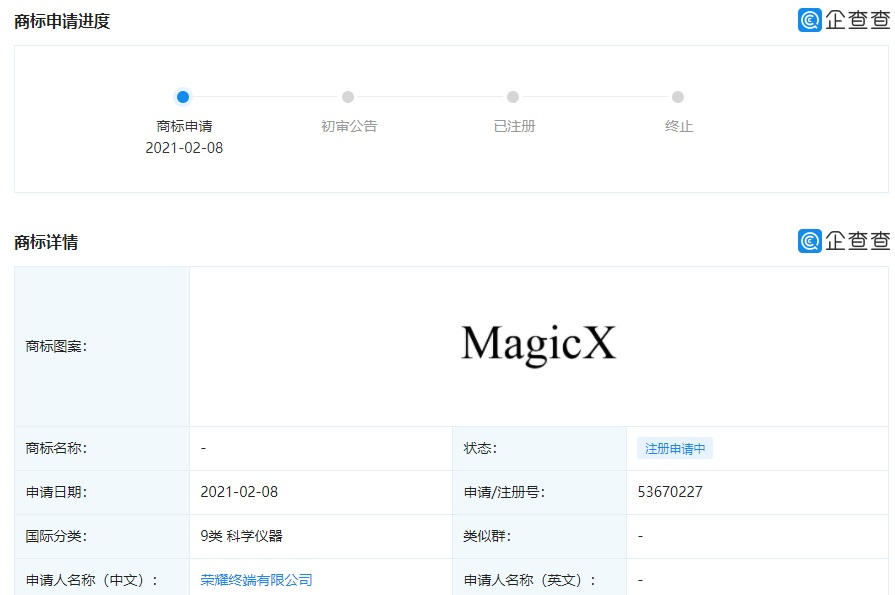Screen dimensions: 895x595
Task: Click the MagicX trademark image
Action: click(x=538, y=344)
